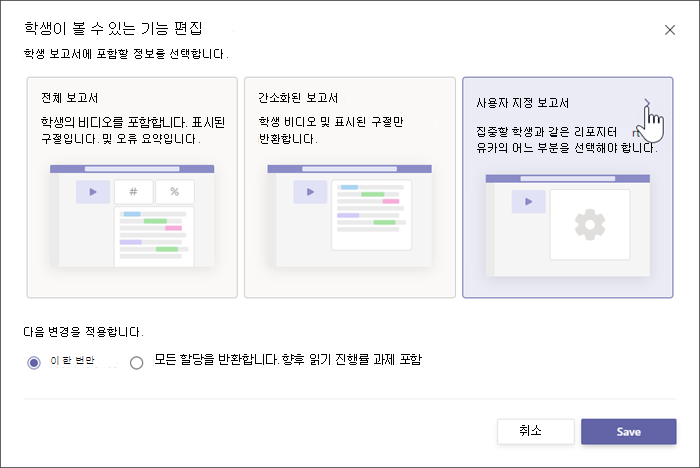700x468 pixels.
Task: Click the highlighted passage thumbnail in 전체 보고서
Action: (x=154, y=237)
